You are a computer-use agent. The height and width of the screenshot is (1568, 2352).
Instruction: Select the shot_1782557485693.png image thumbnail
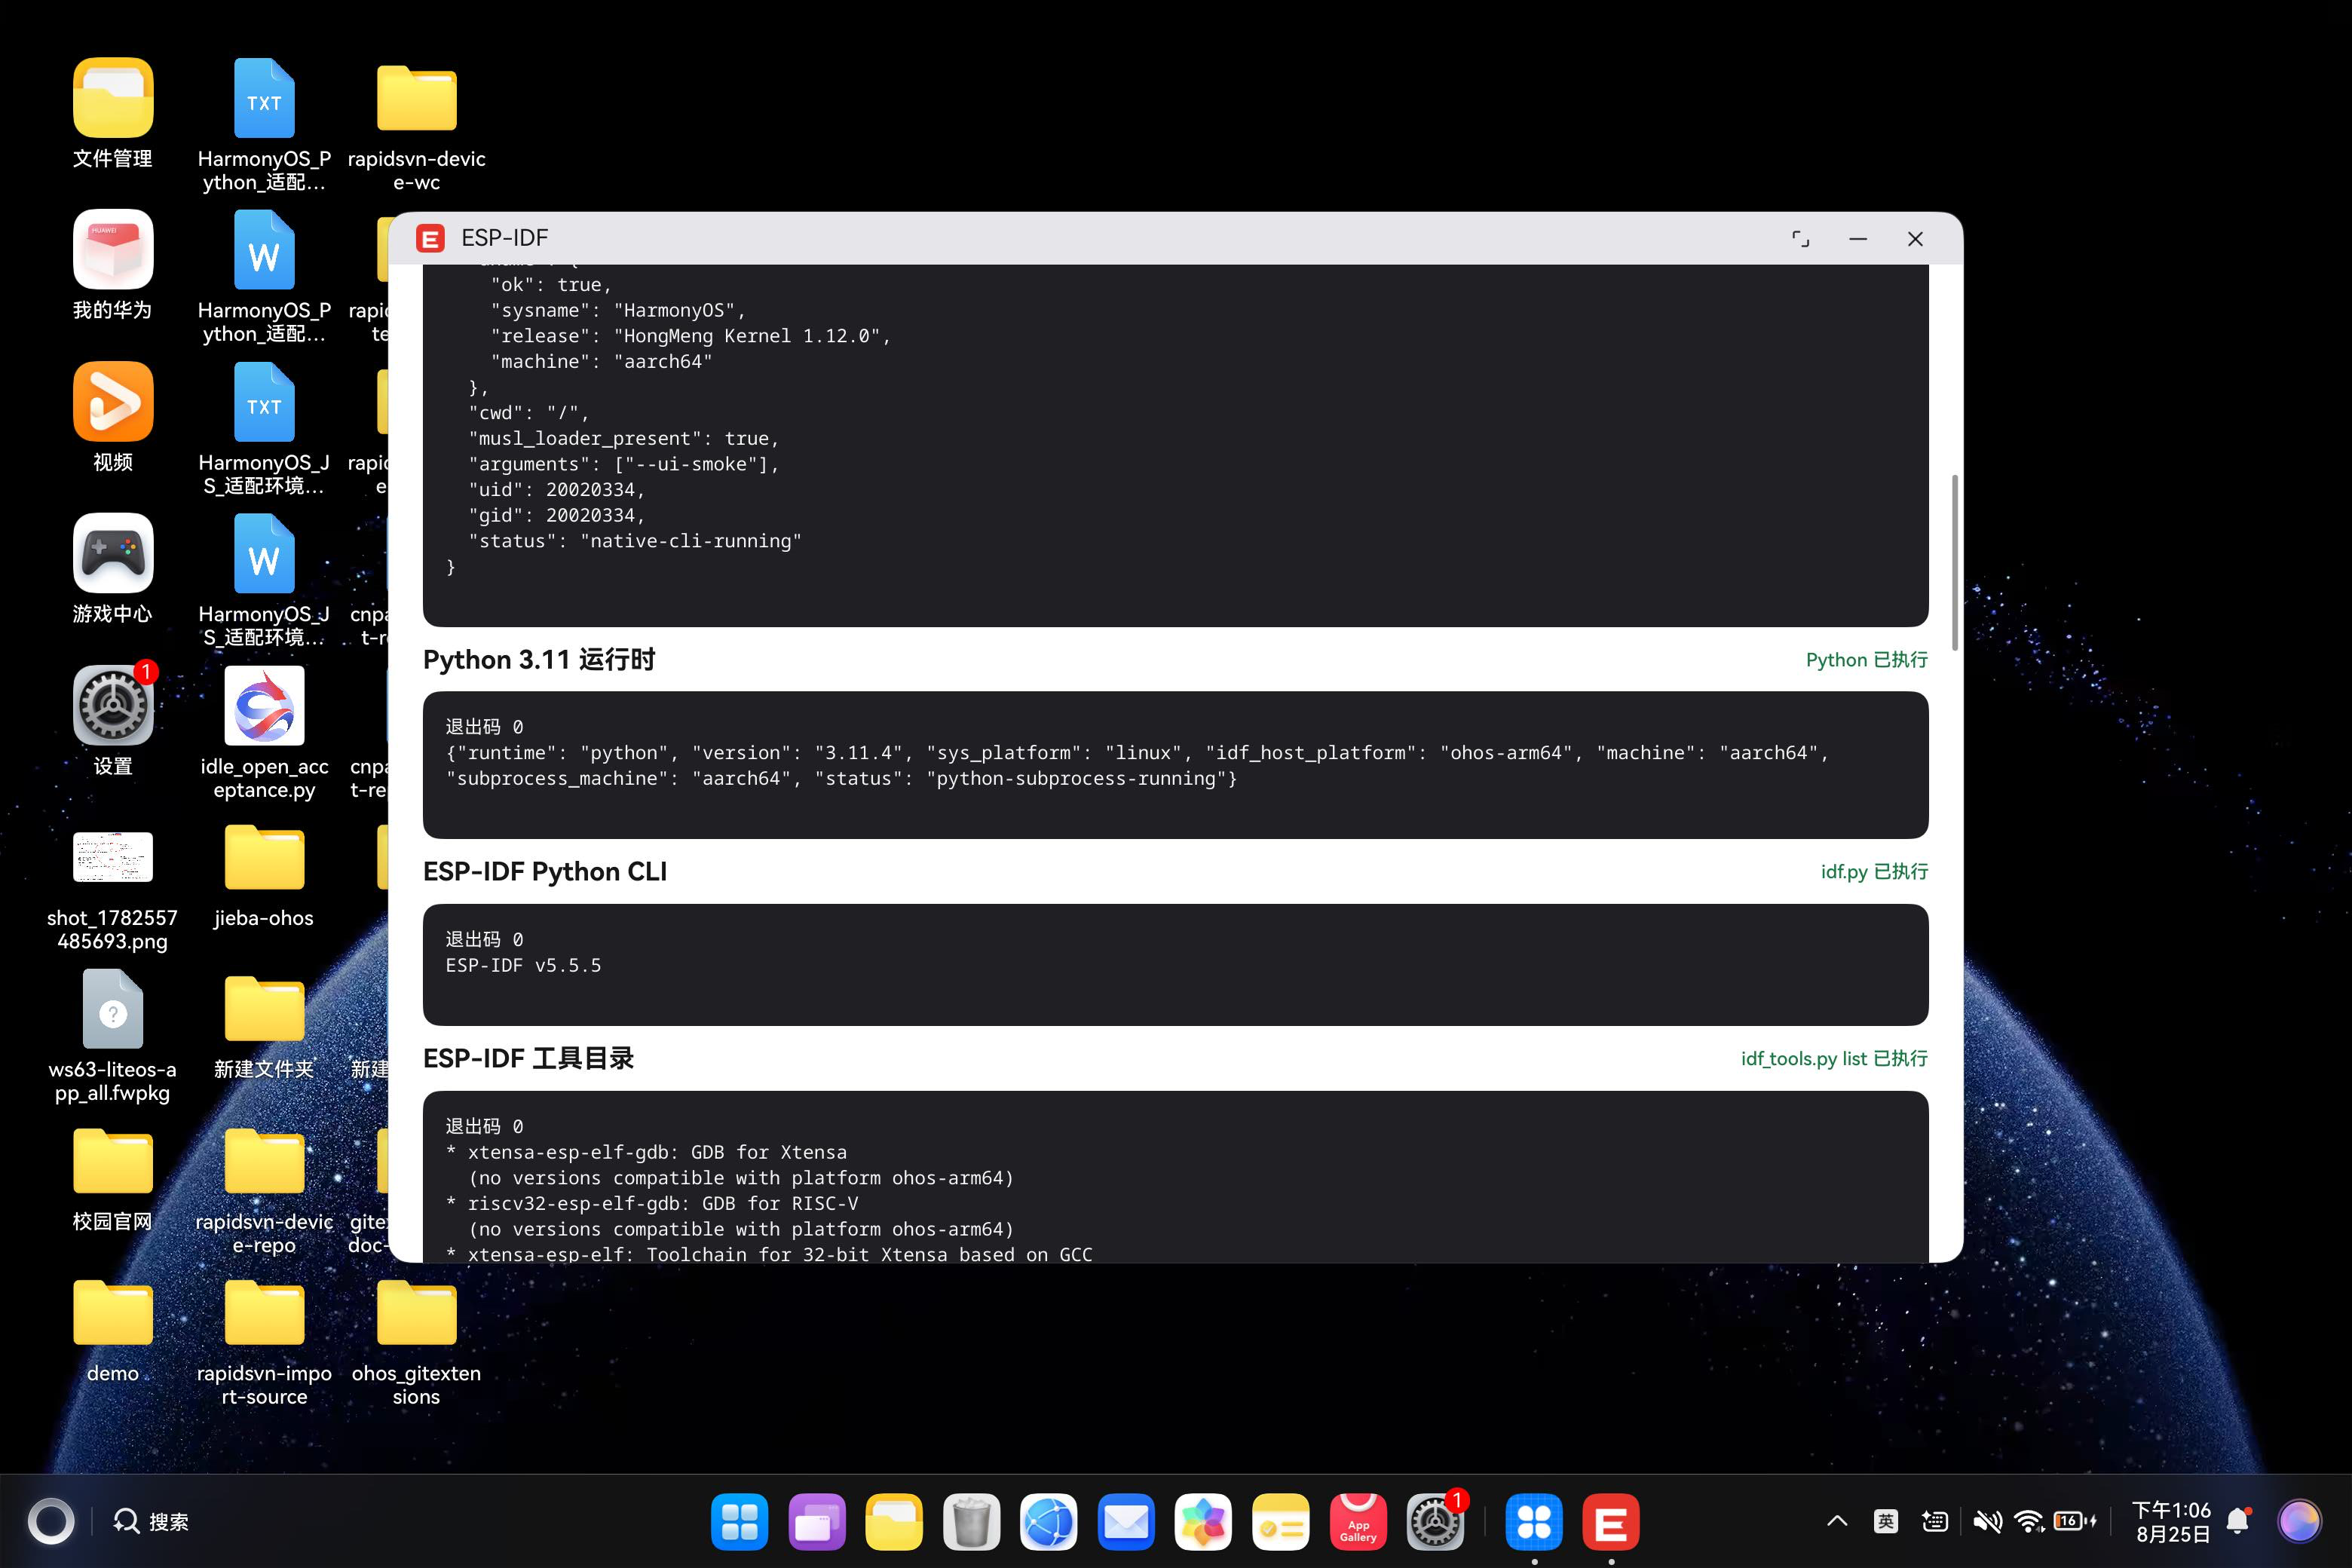pos(113,857)
